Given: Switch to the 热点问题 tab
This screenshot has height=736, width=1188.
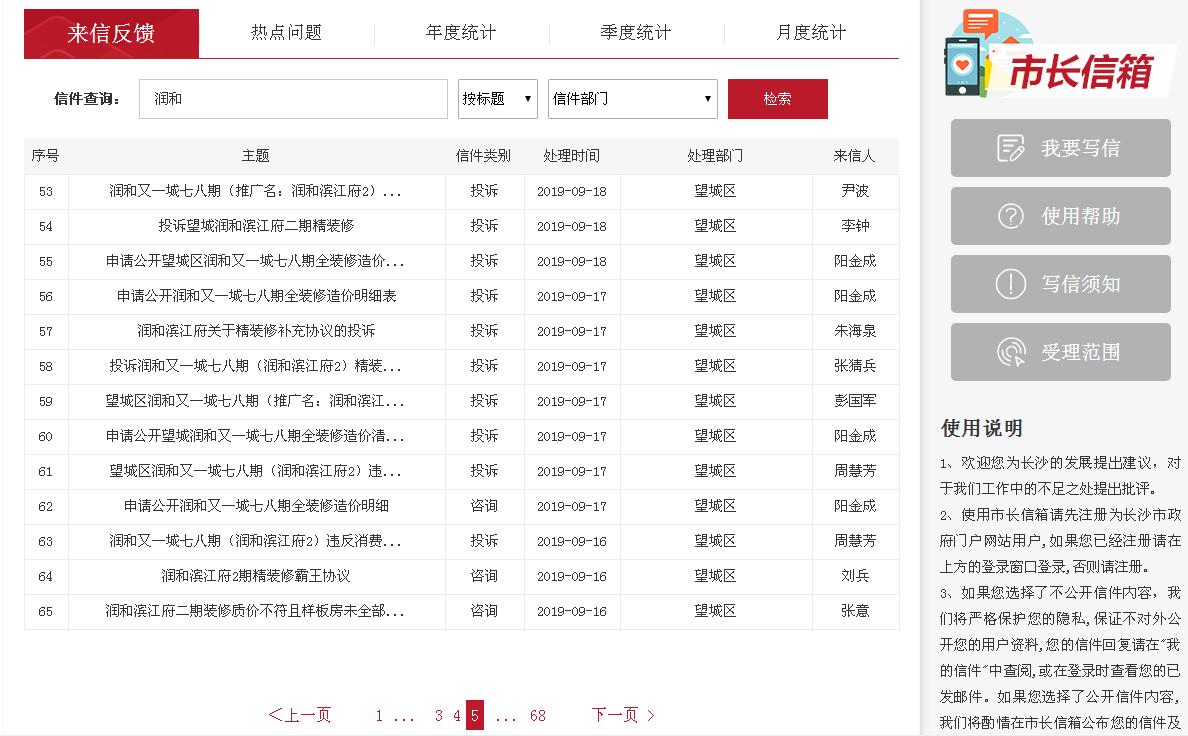Looking at the screenshot, I should (x=287, y=32).
